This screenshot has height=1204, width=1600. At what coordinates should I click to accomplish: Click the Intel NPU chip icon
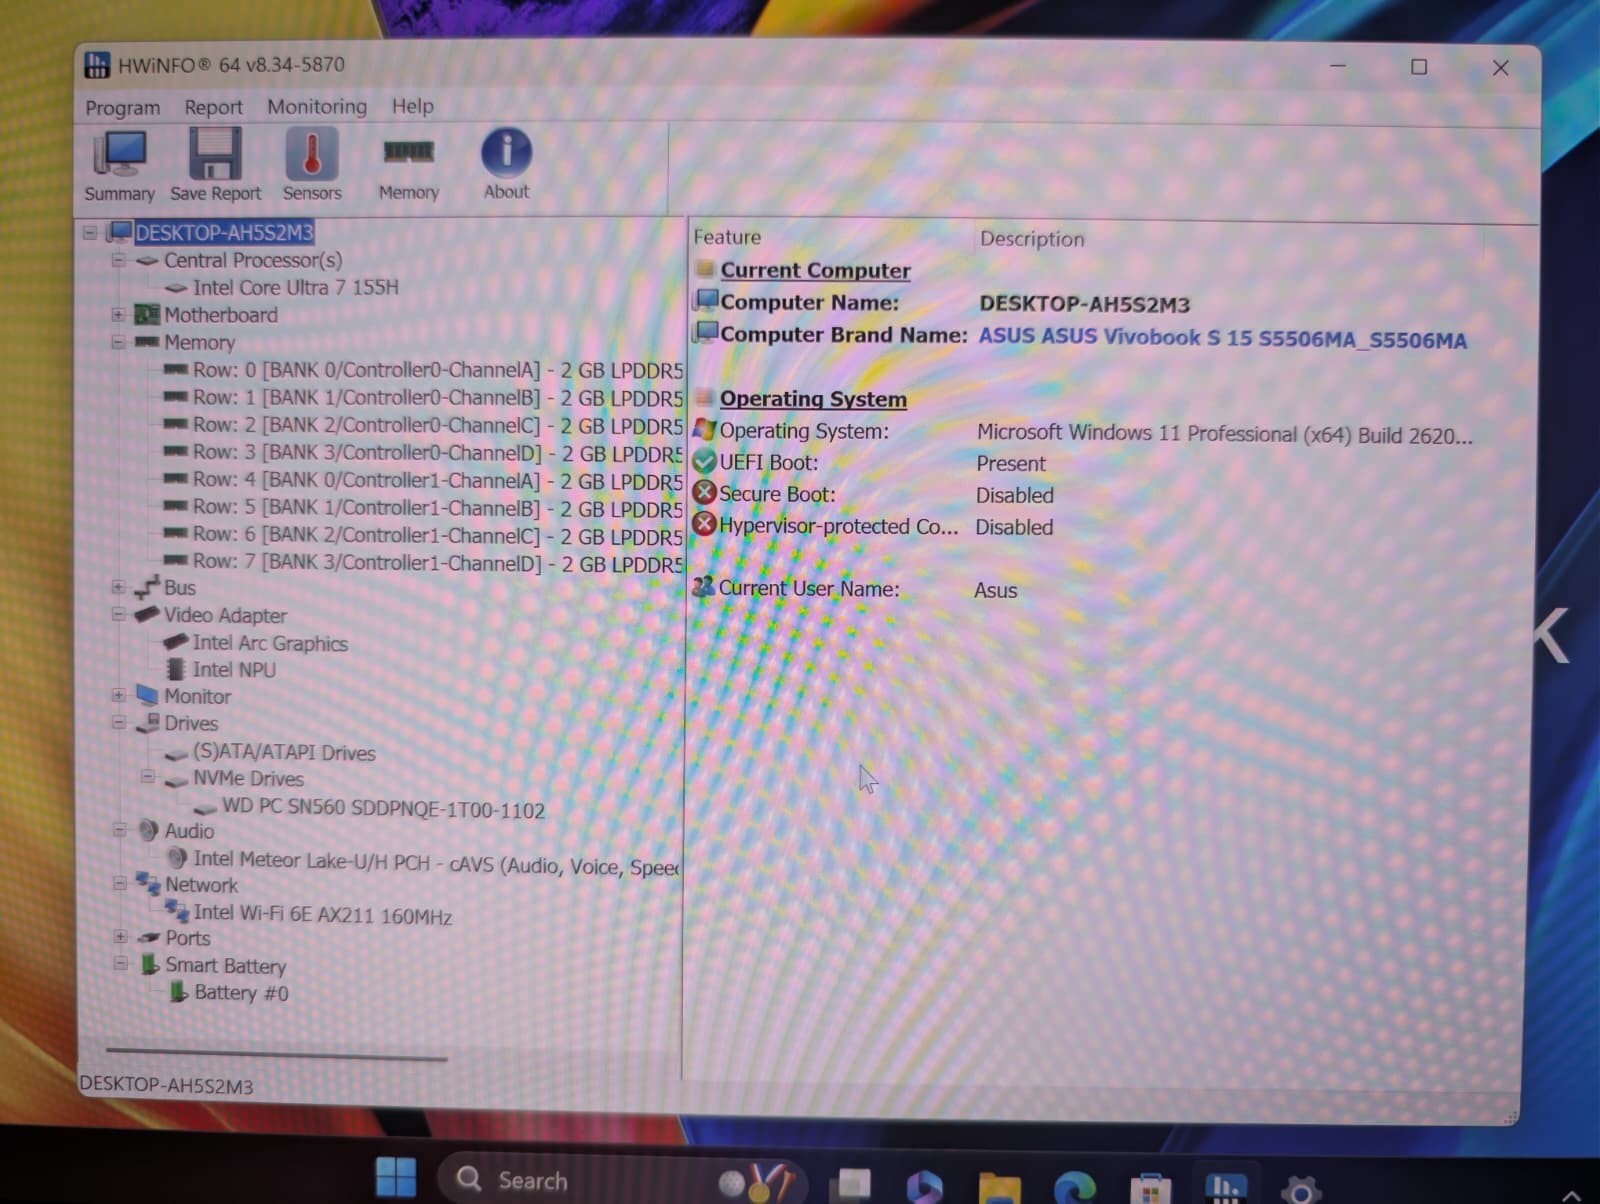pos(176,669)
